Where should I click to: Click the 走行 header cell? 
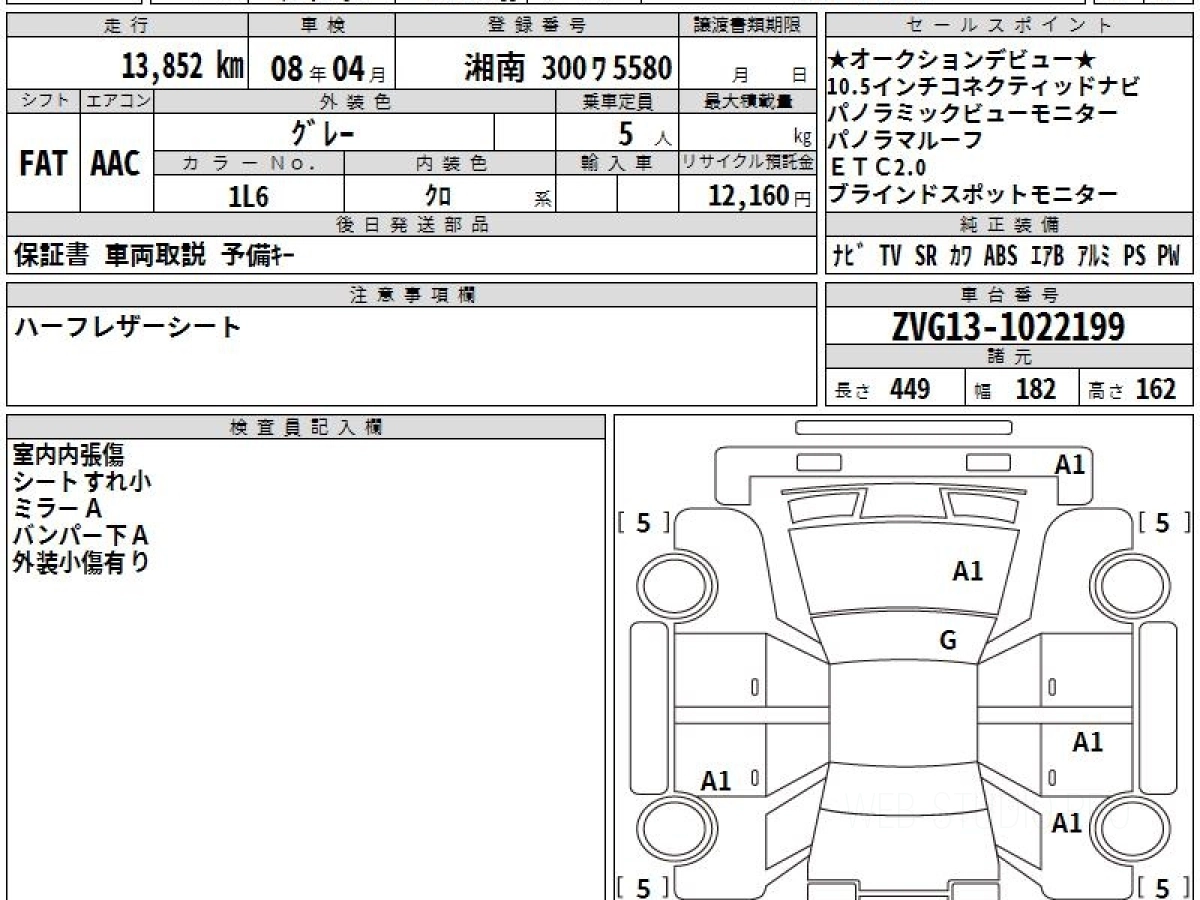[126, 26]
